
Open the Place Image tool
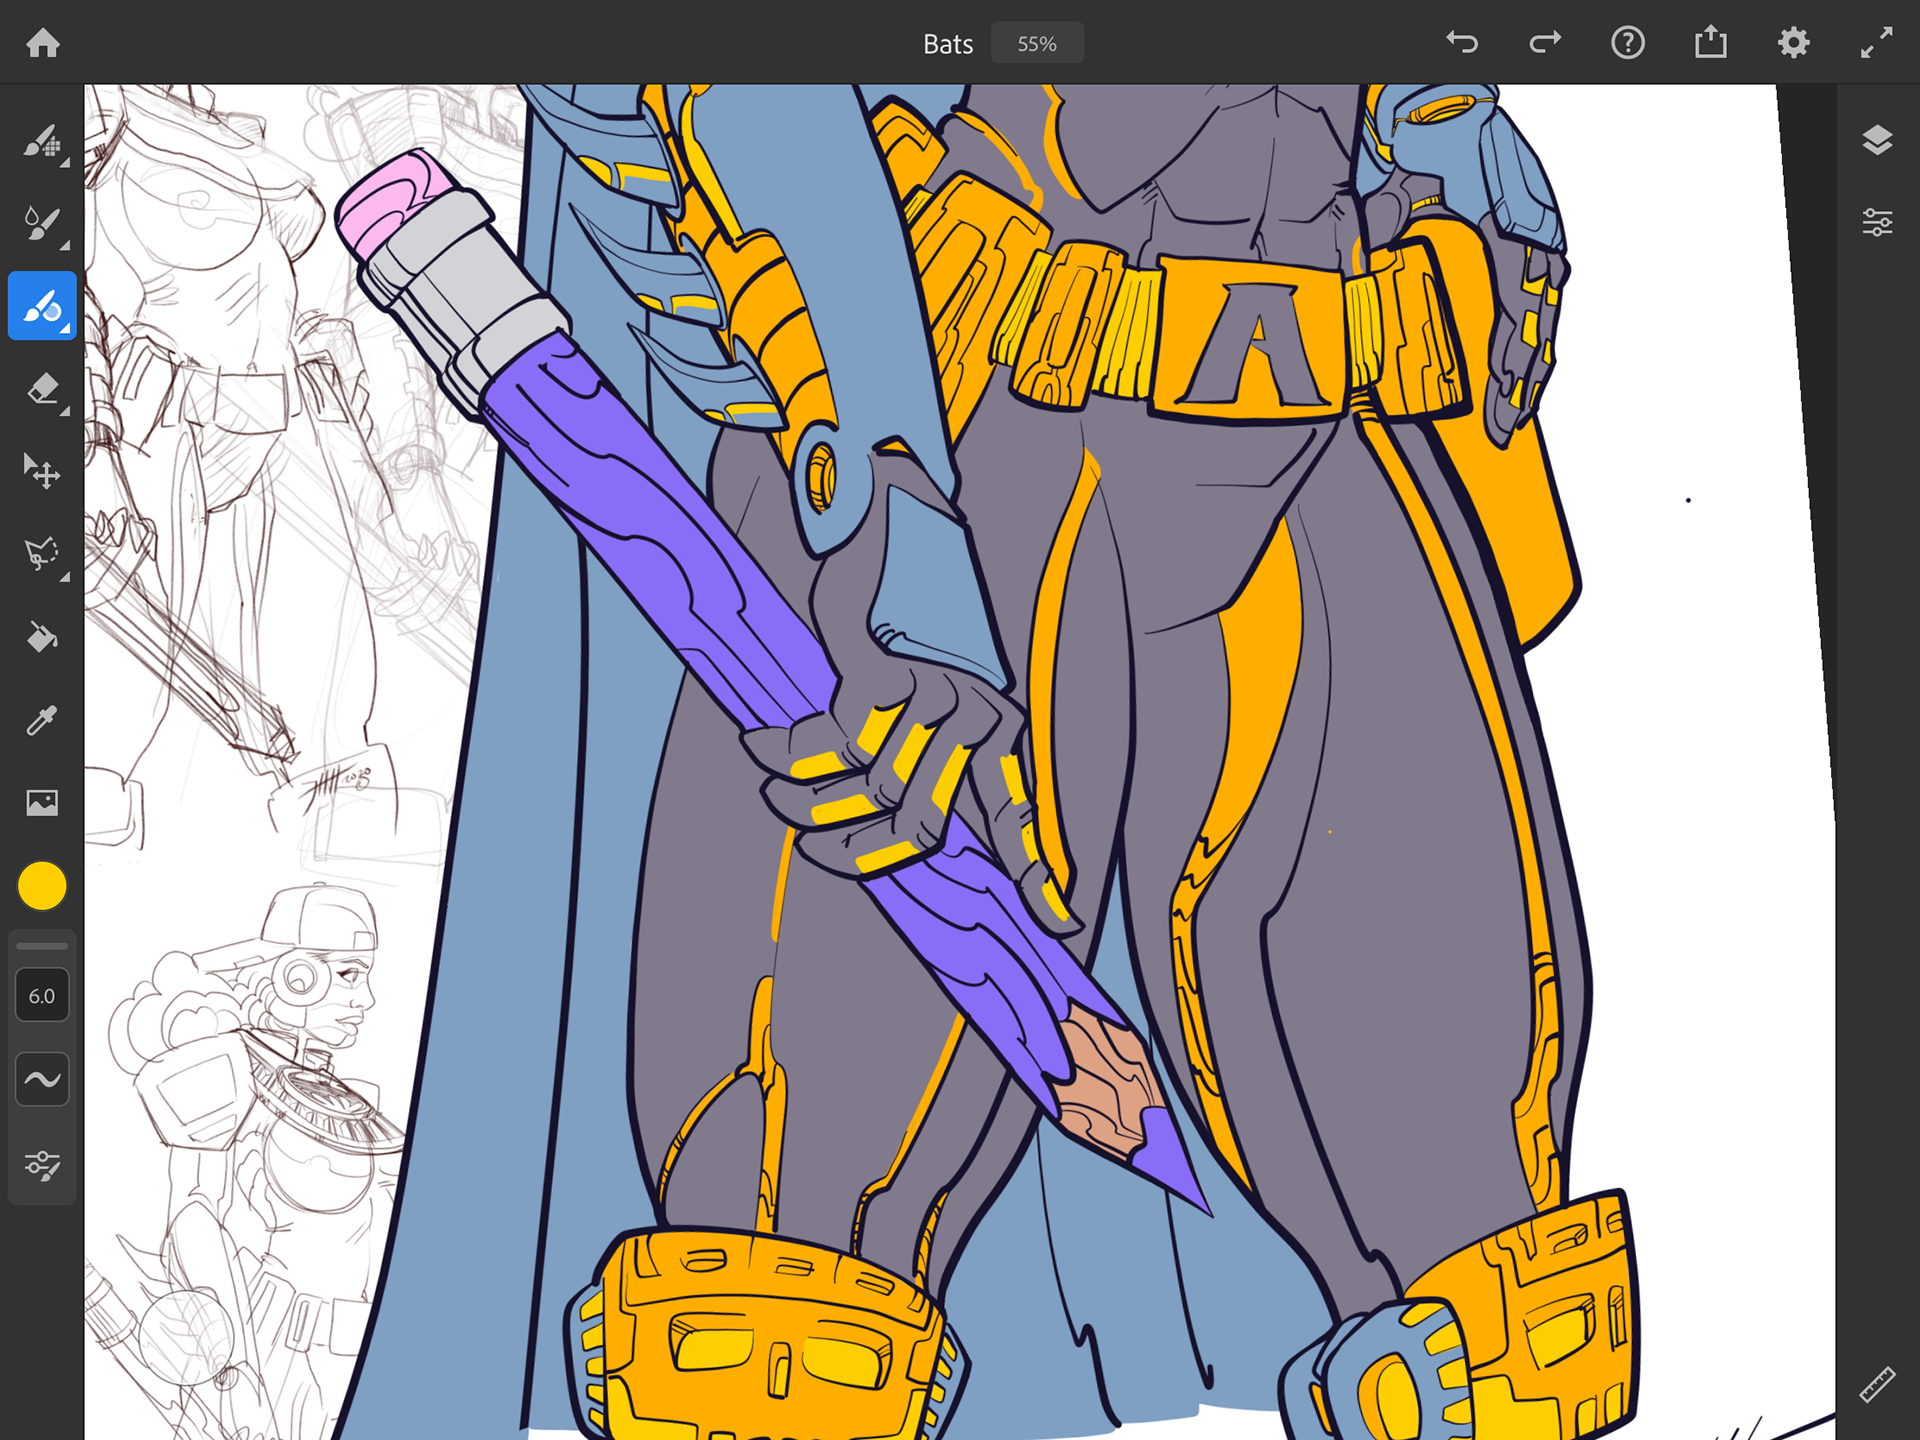tap(42, 802)
